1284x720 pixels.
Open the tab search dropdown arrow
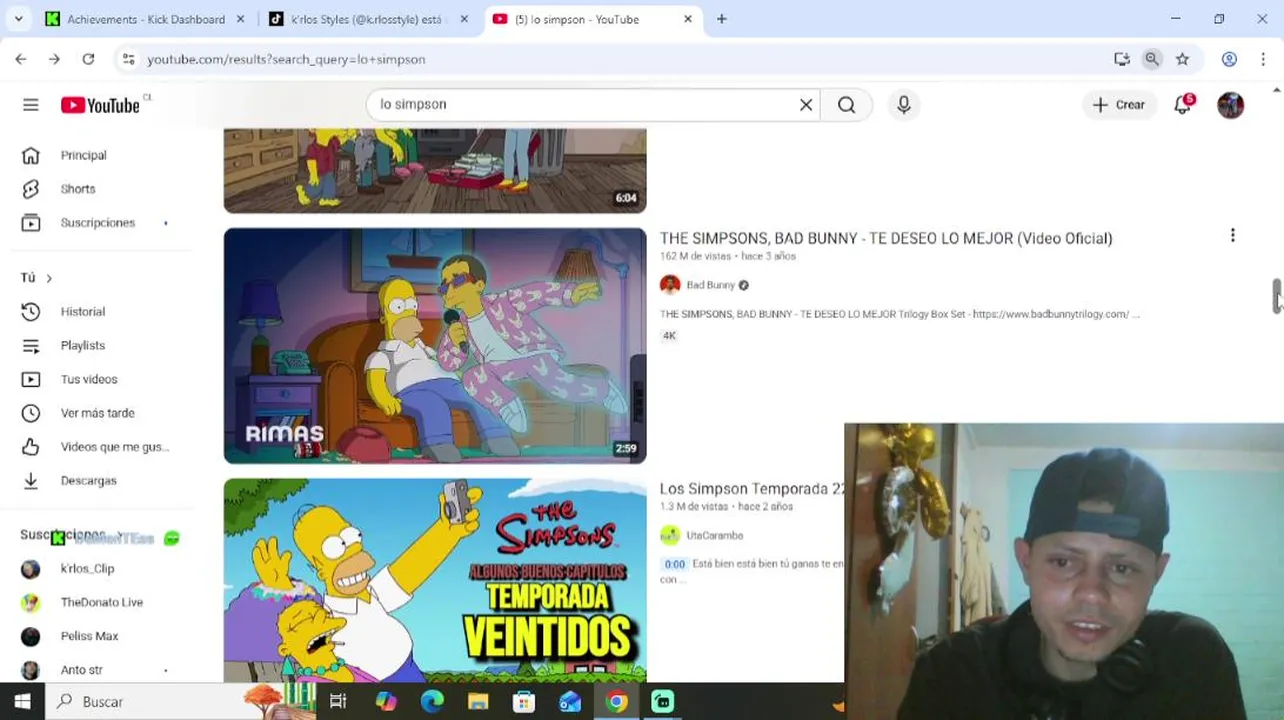point(21,19)
